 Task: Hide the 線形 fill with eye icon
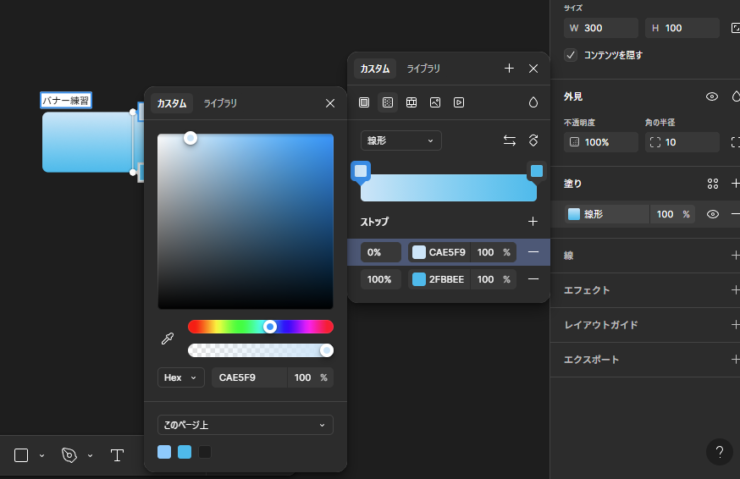click(x=713, y=214)
